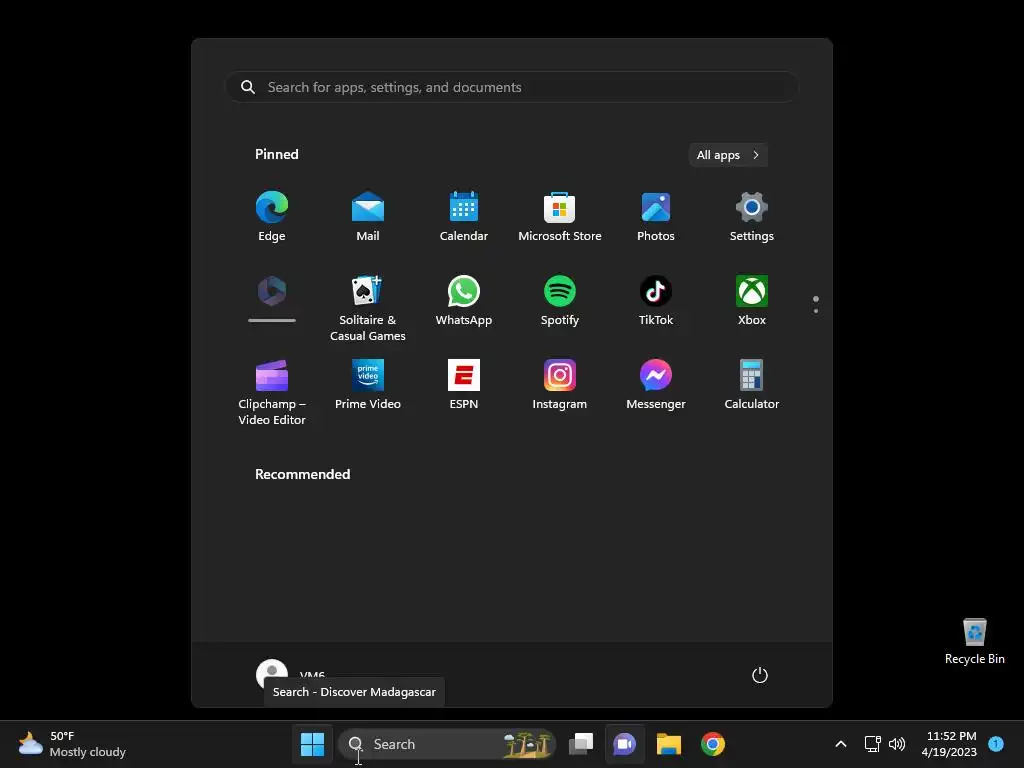Open TikTok app
Viewport: 1024px width, 768px height.
(x=656, y=300)
